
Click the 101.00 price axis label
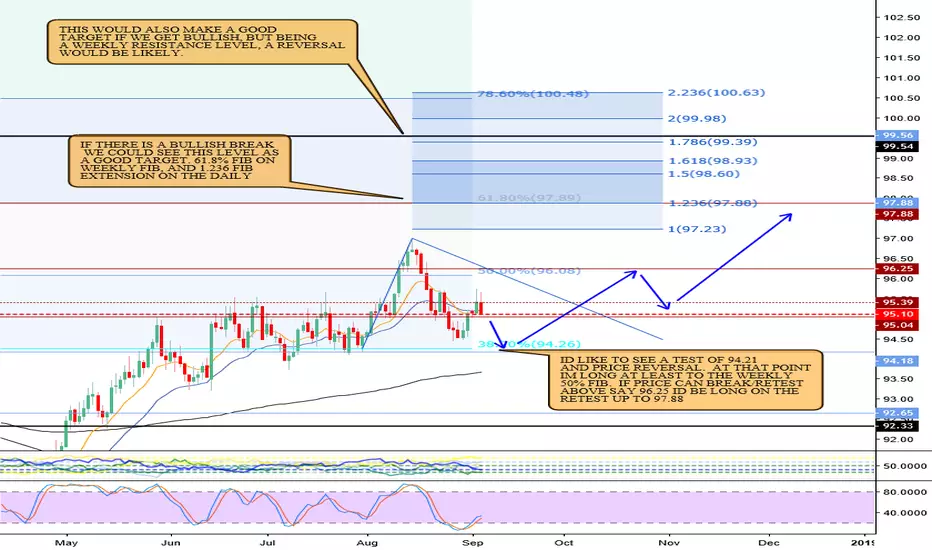click(901, 78)
